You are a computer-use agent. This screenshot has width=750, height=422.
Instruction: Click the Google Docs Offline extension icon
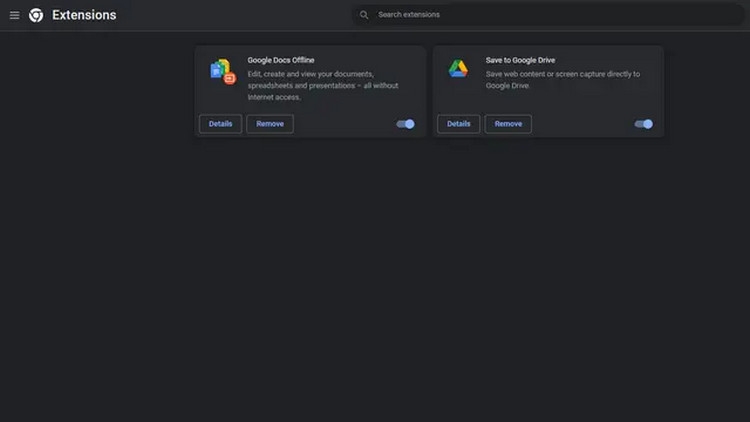click(222, 71)
